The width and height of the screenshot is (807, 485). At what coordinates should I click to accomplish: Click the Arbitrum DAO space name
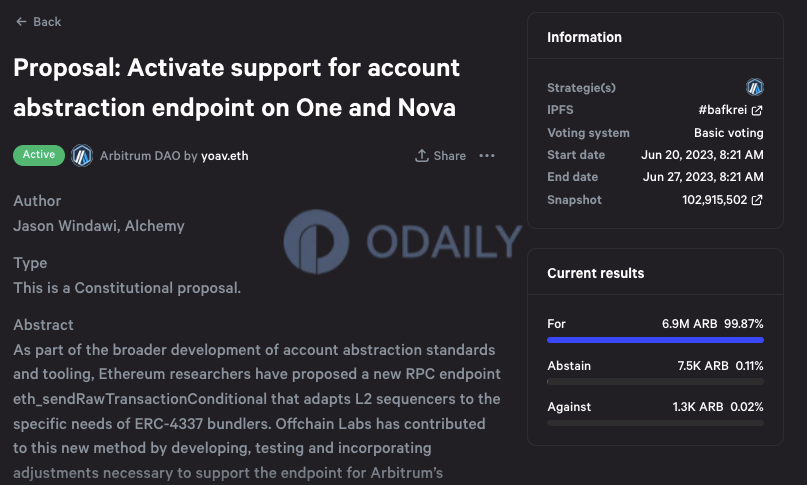tap(140, 156)
